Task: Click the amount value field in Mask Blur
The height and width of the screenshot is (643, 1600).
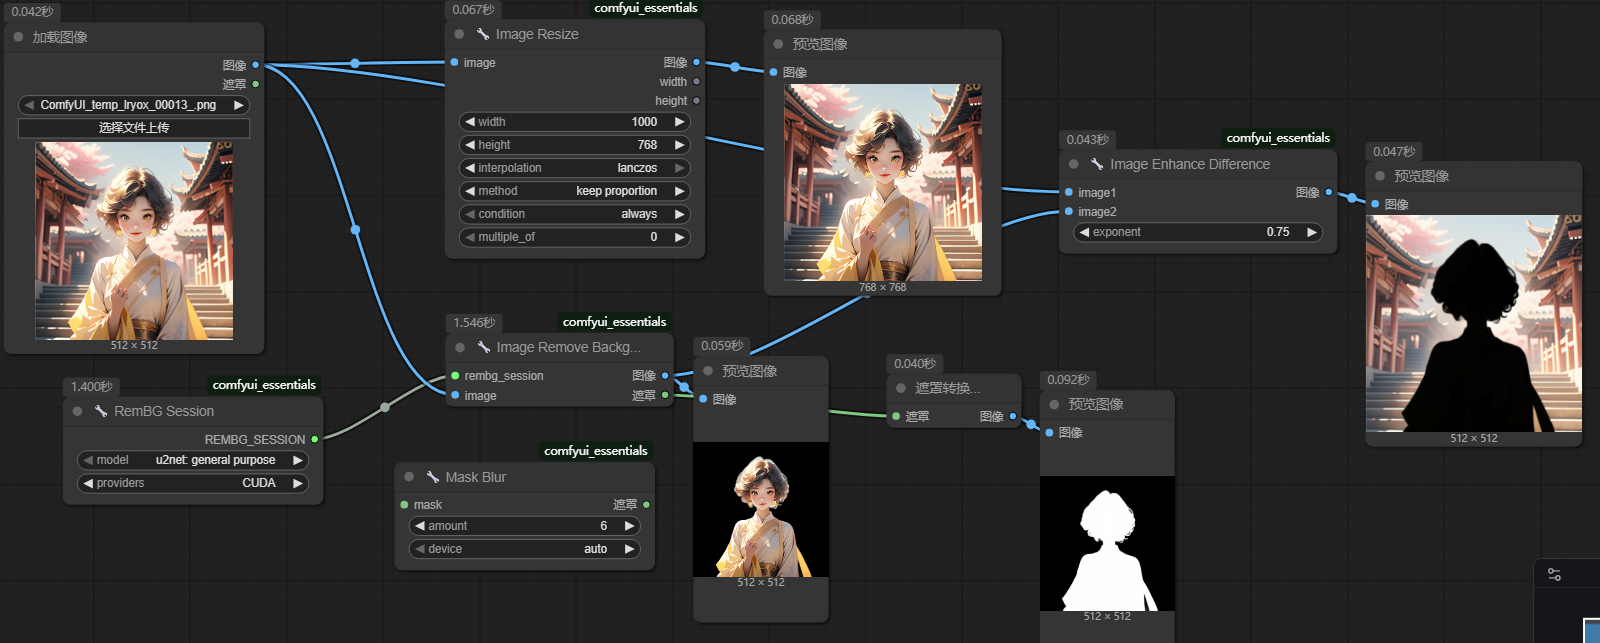Action: pos(525,526)
